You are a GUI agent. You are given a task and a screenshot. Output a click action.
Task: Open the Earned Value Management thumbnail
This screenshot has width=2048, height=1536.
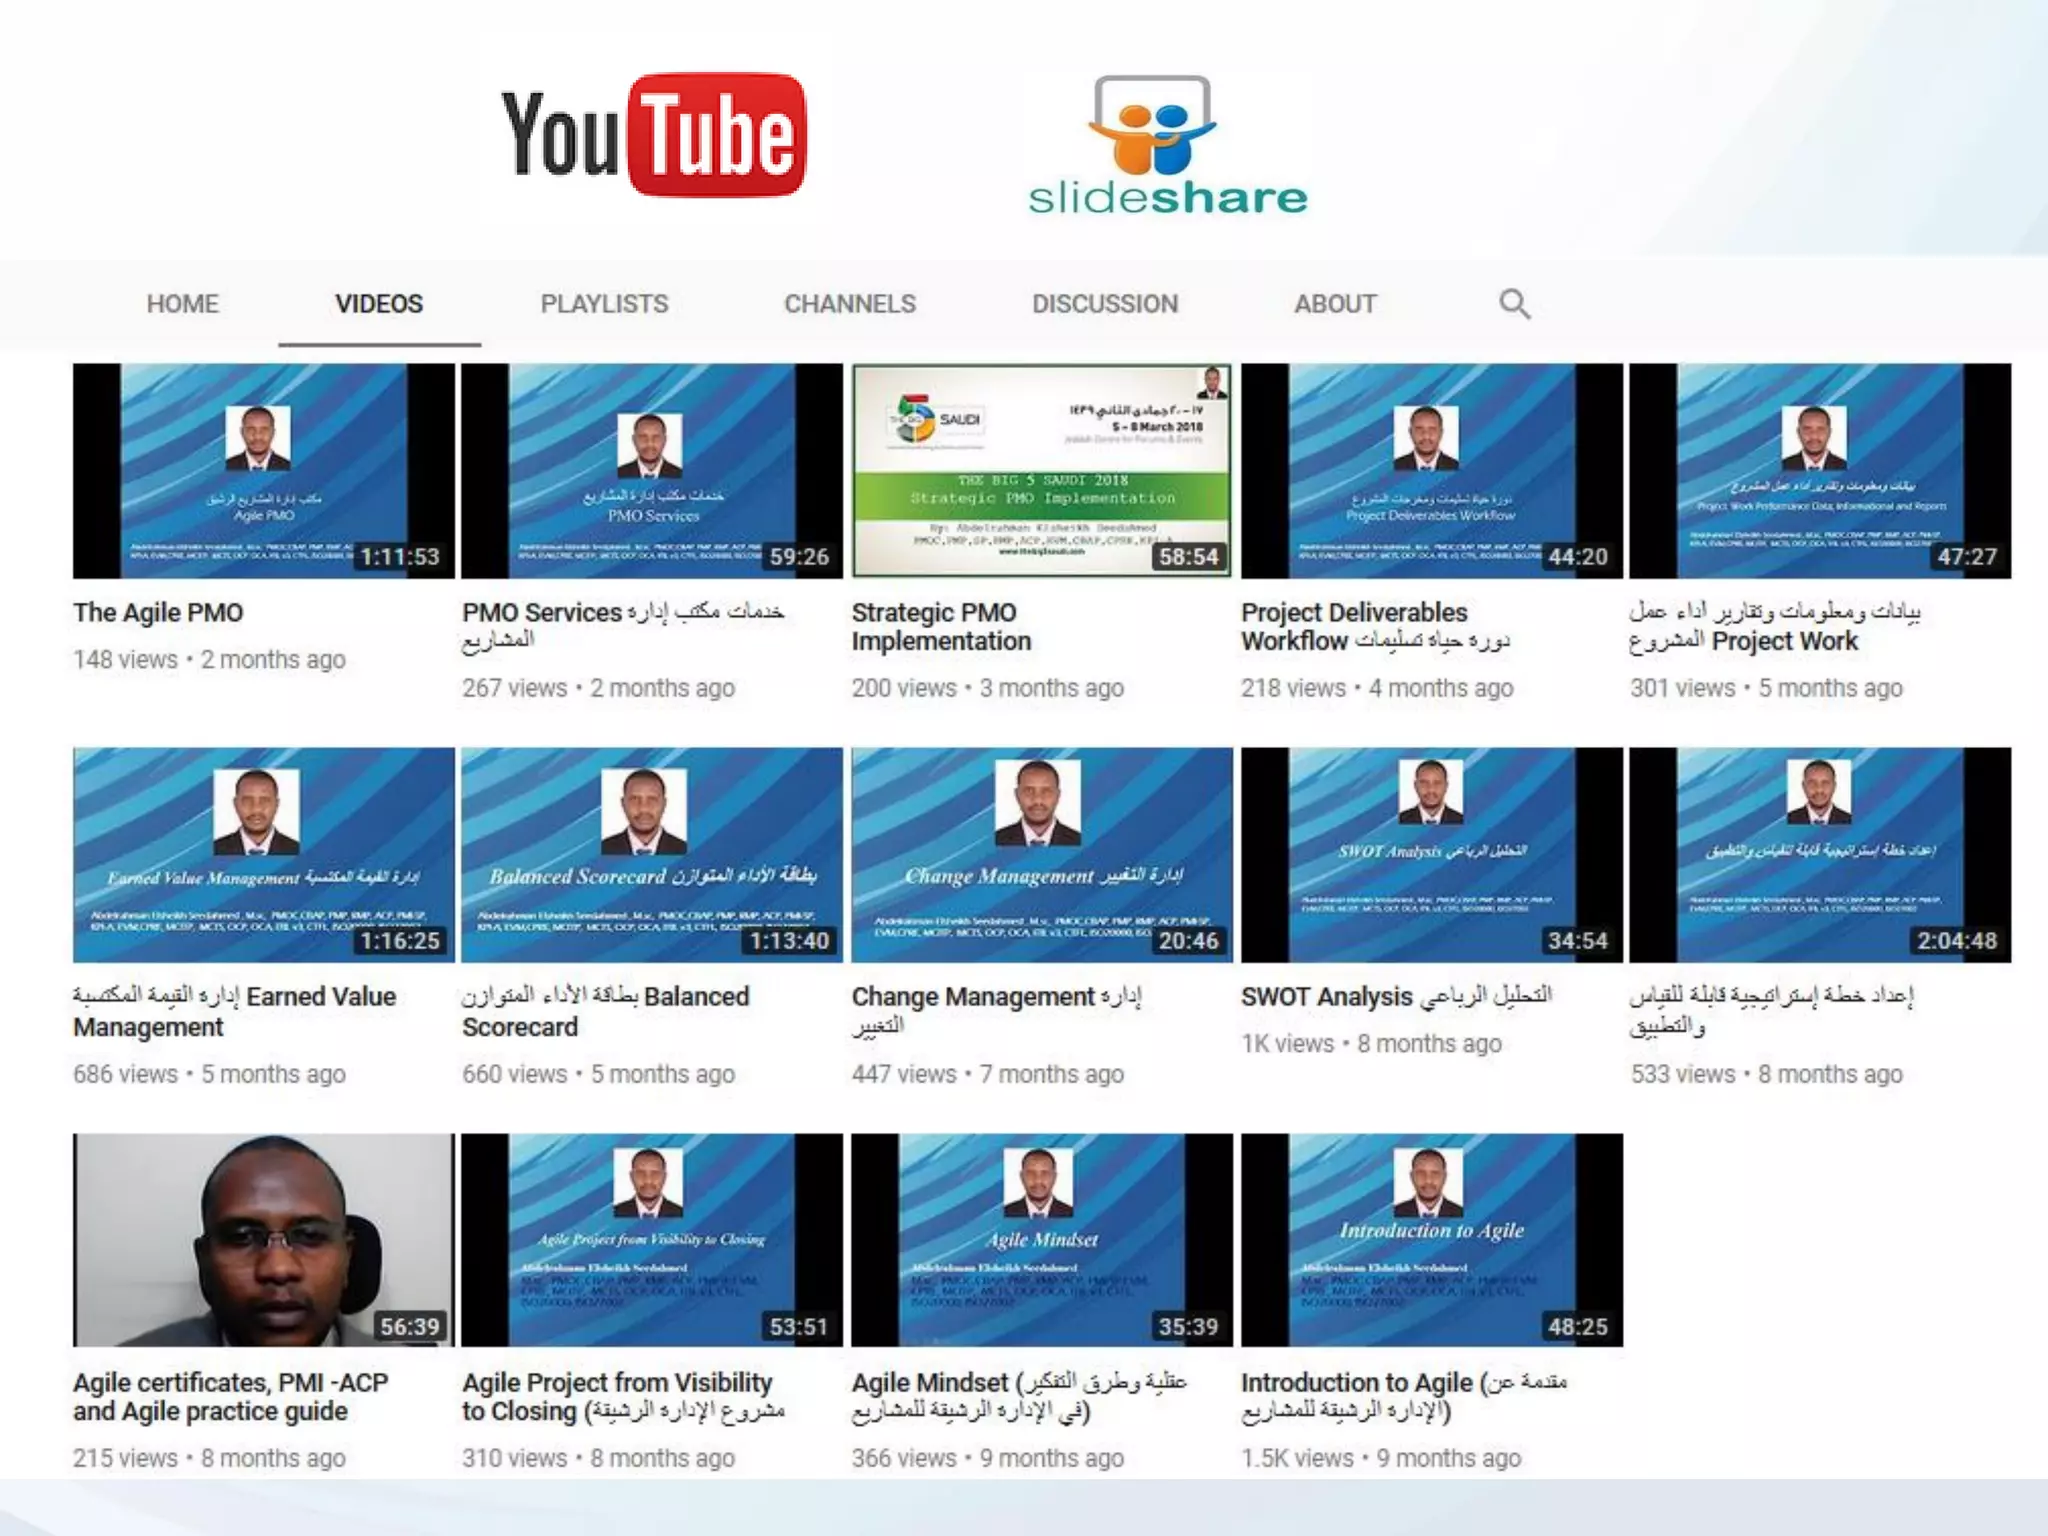coord(263,855)
